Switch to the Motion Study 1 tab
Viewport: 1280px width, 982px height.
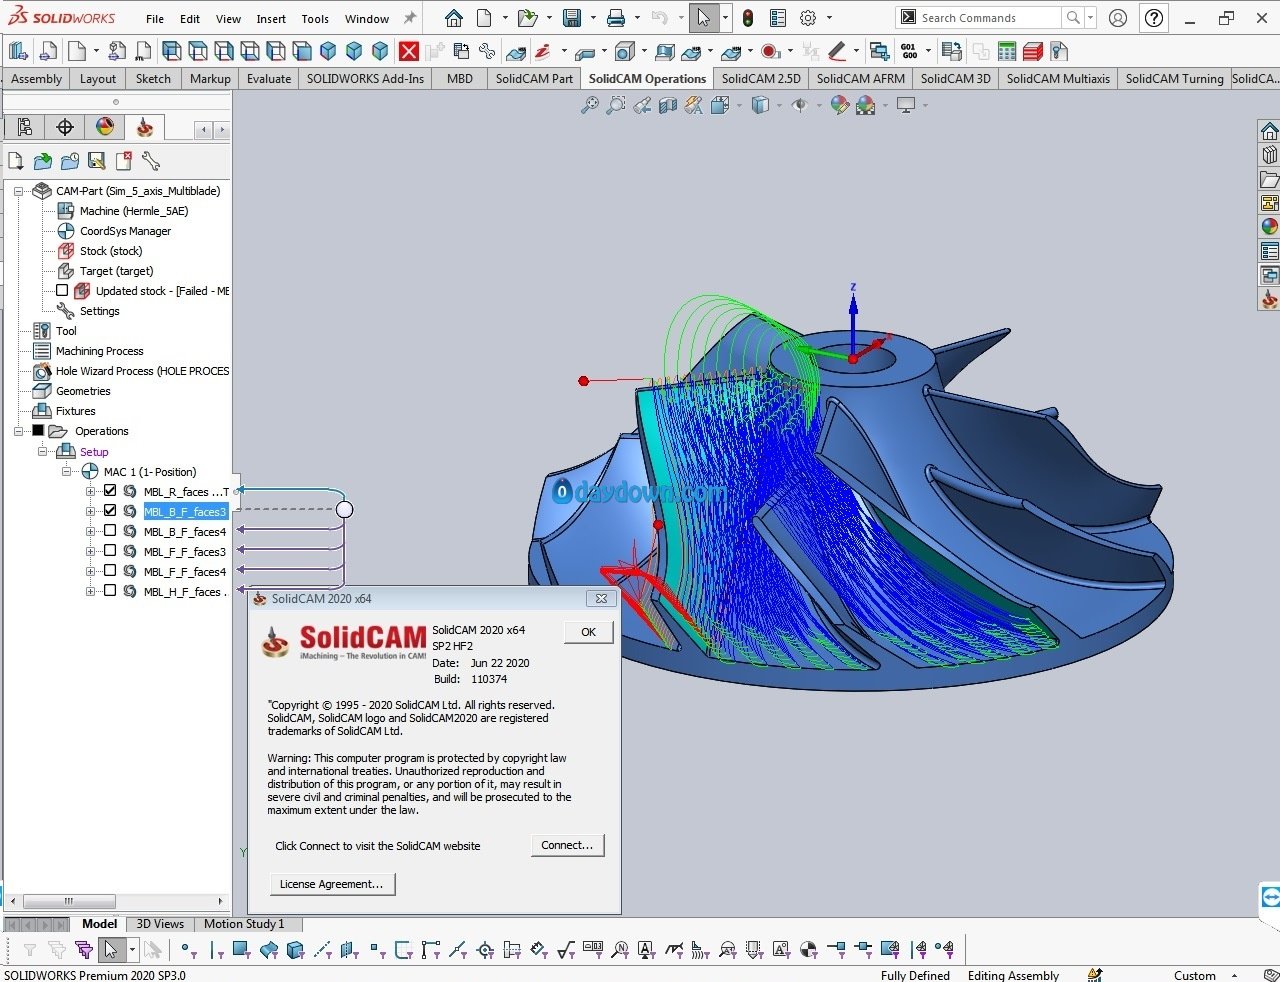click(x=244, y=924)
